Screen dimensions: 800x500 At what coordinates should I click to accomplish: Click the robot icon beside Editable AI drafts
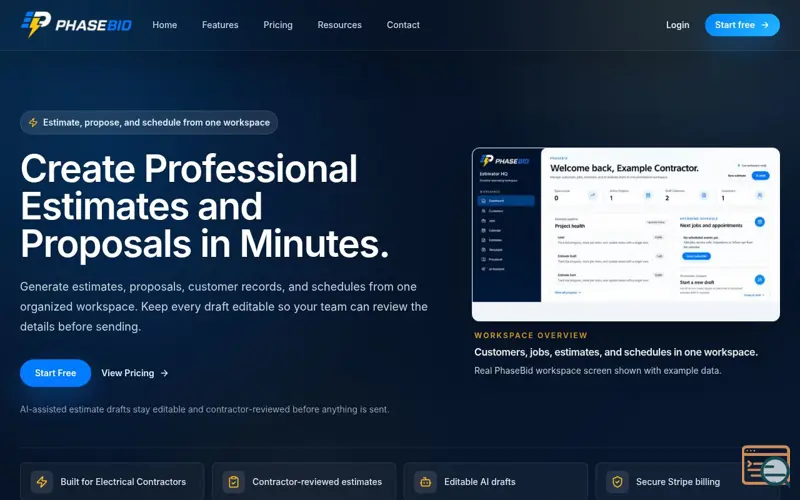426,482
